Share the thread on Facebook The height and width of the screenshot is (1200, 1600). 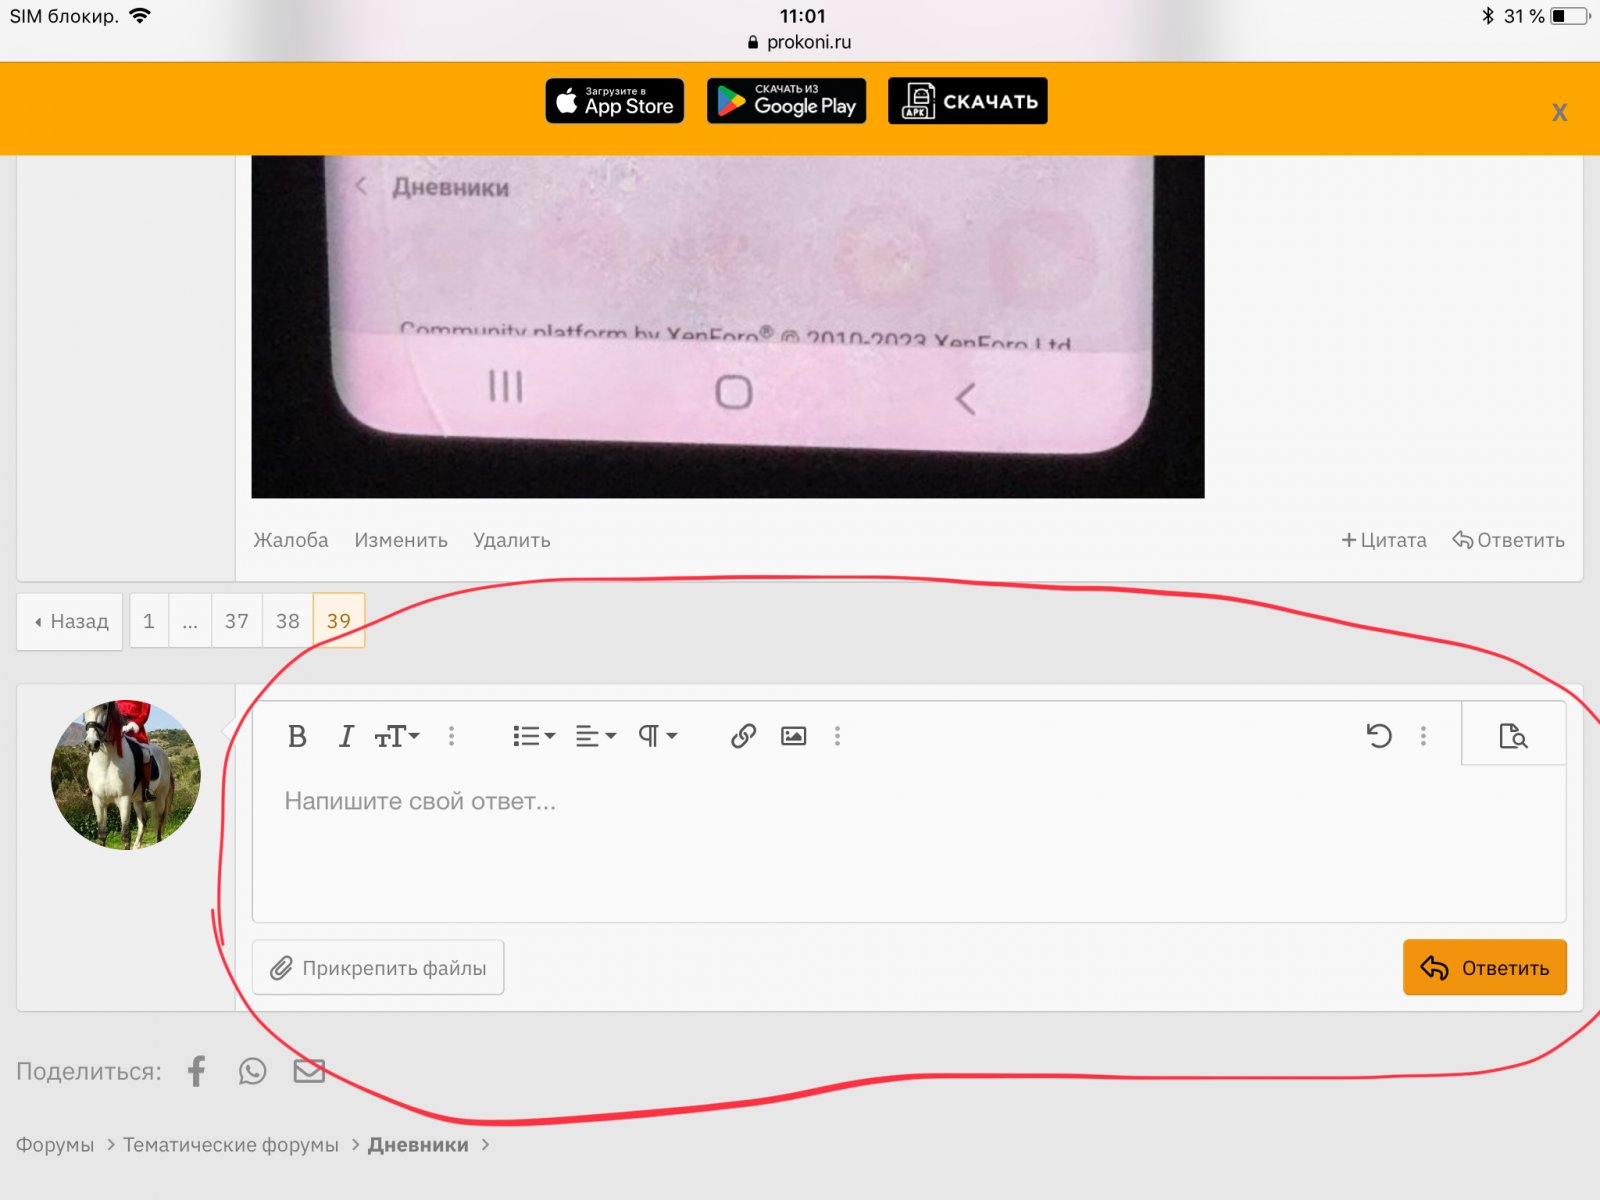tap(197, 1071)
